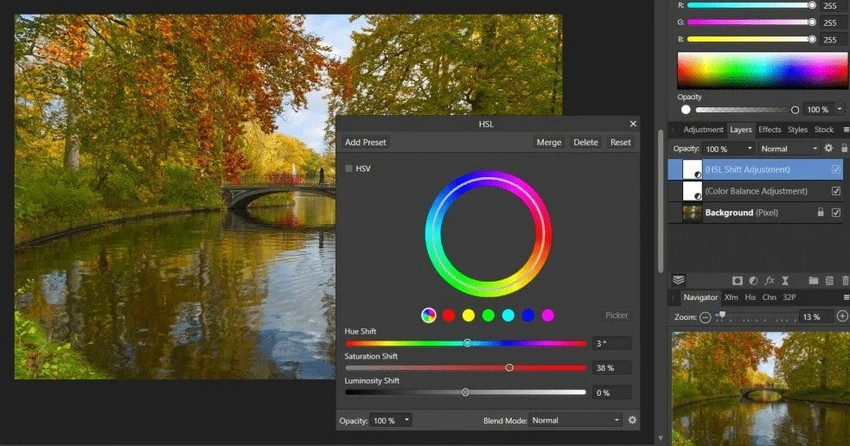Open the Layer Effects fx icon
Viewport: 850px width, 446px height.
click(769, 280)
